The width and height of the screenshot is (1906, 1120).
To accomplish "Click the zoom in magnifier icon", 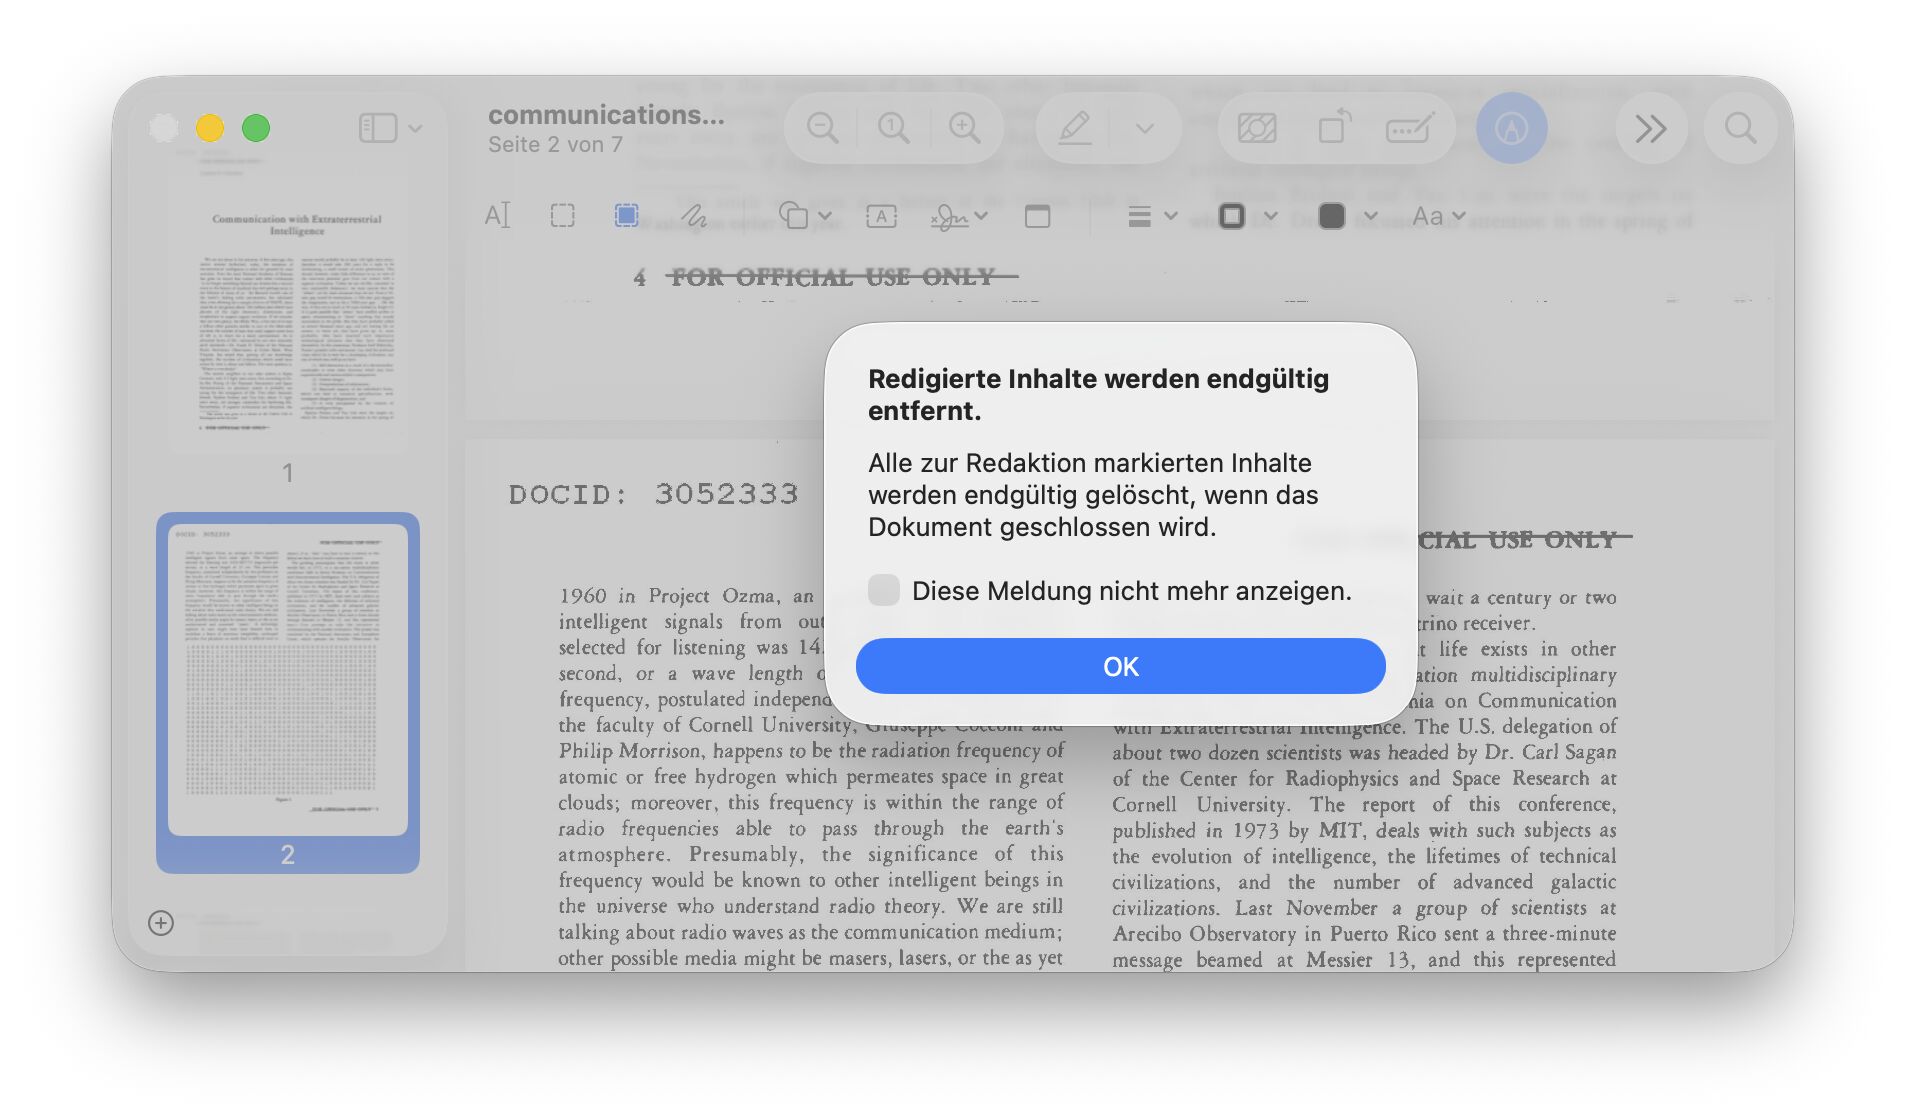I will pos(964,128).
